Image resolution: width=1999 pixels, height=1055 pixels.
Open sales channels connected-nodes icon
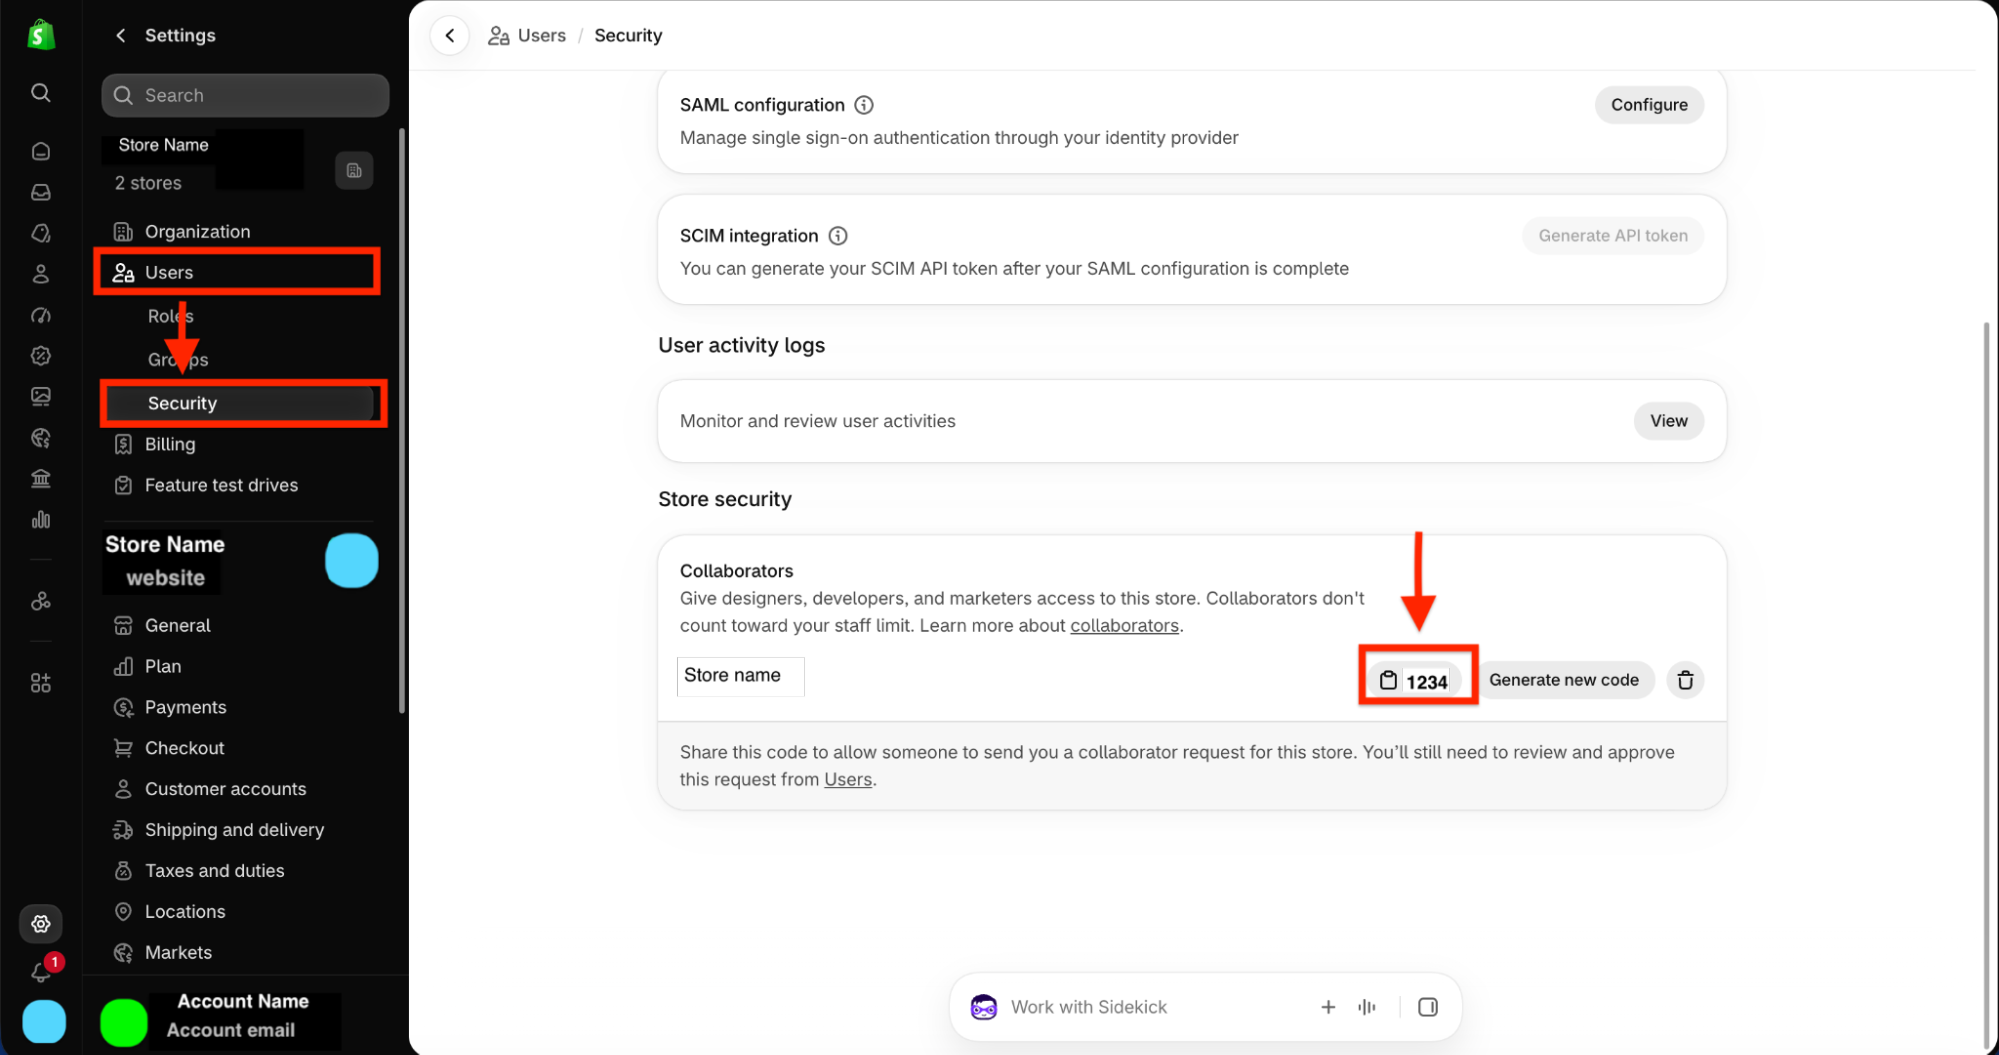[41, 601]
